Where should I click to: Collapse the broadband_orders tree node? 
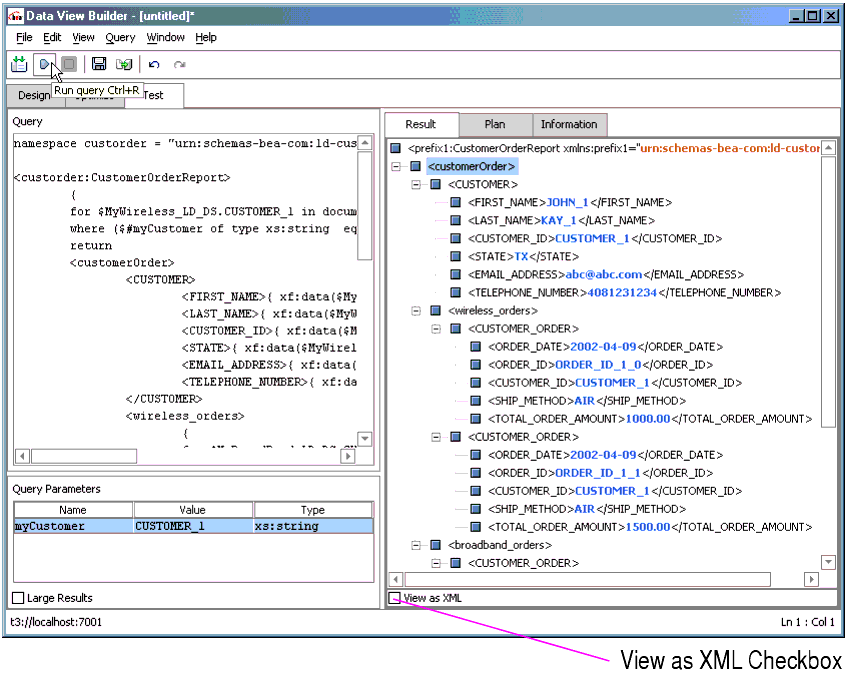(416, 545)
